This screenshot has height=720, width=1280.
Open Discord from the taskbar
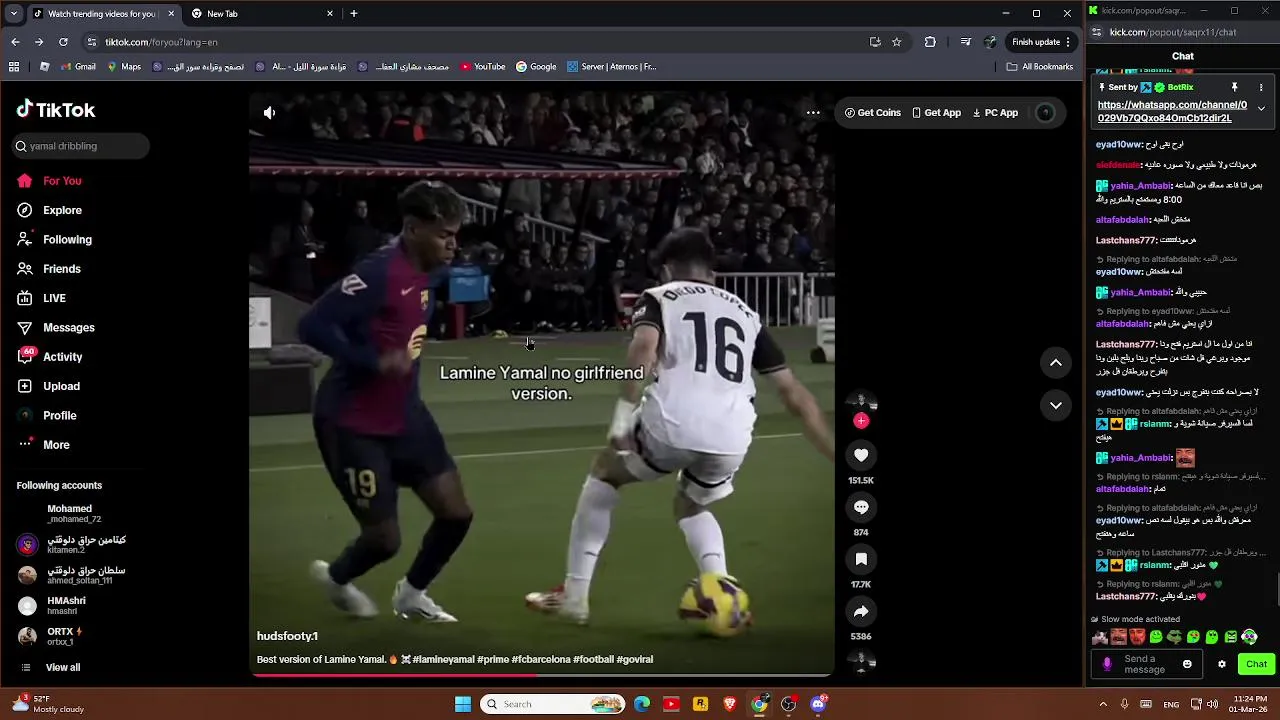(818, 704)
